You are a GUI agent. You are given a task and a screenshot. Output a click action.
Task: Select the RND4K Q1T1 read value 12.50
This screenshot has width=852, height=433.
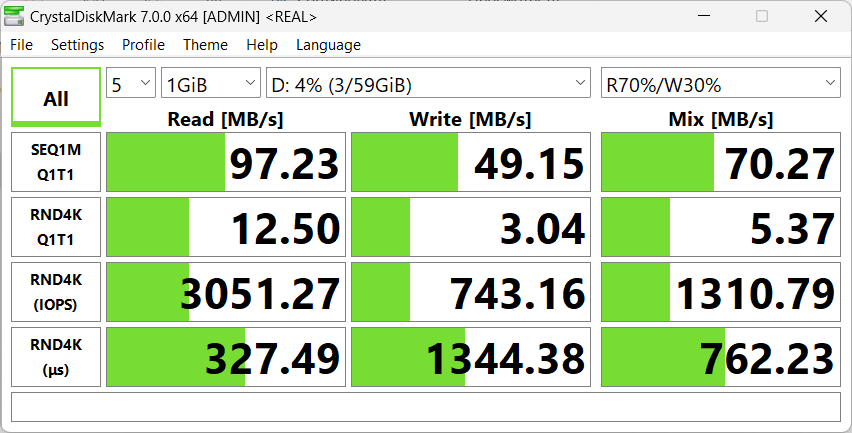(x=226, y=227)
